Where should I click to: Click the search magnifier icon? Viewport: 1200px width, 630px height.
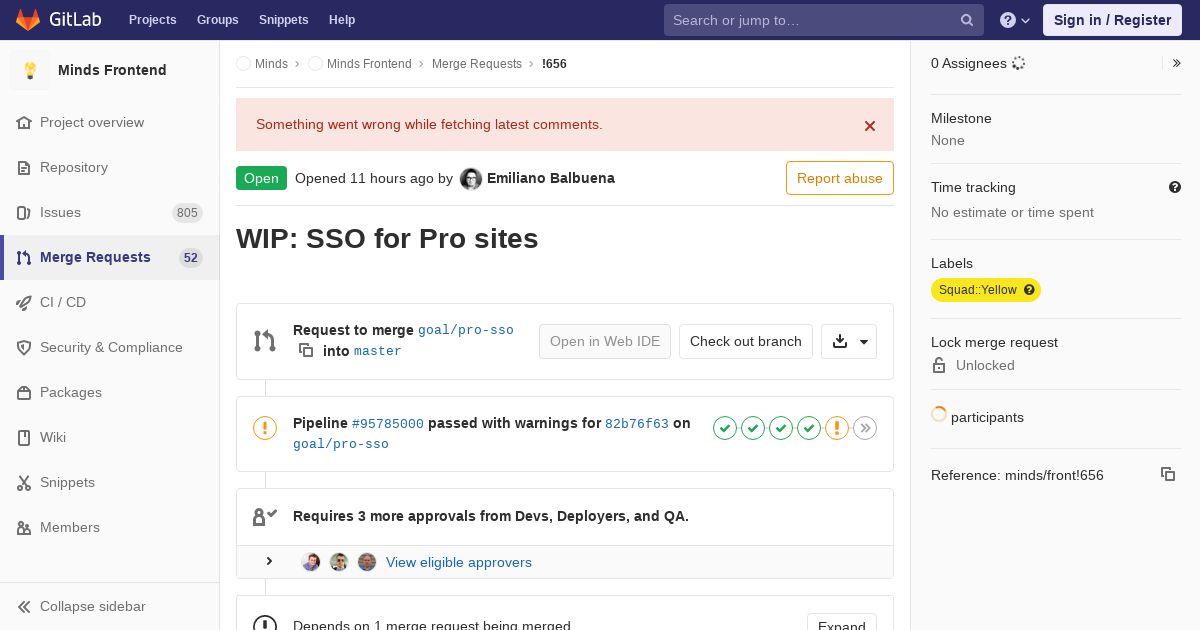[967, 20]
